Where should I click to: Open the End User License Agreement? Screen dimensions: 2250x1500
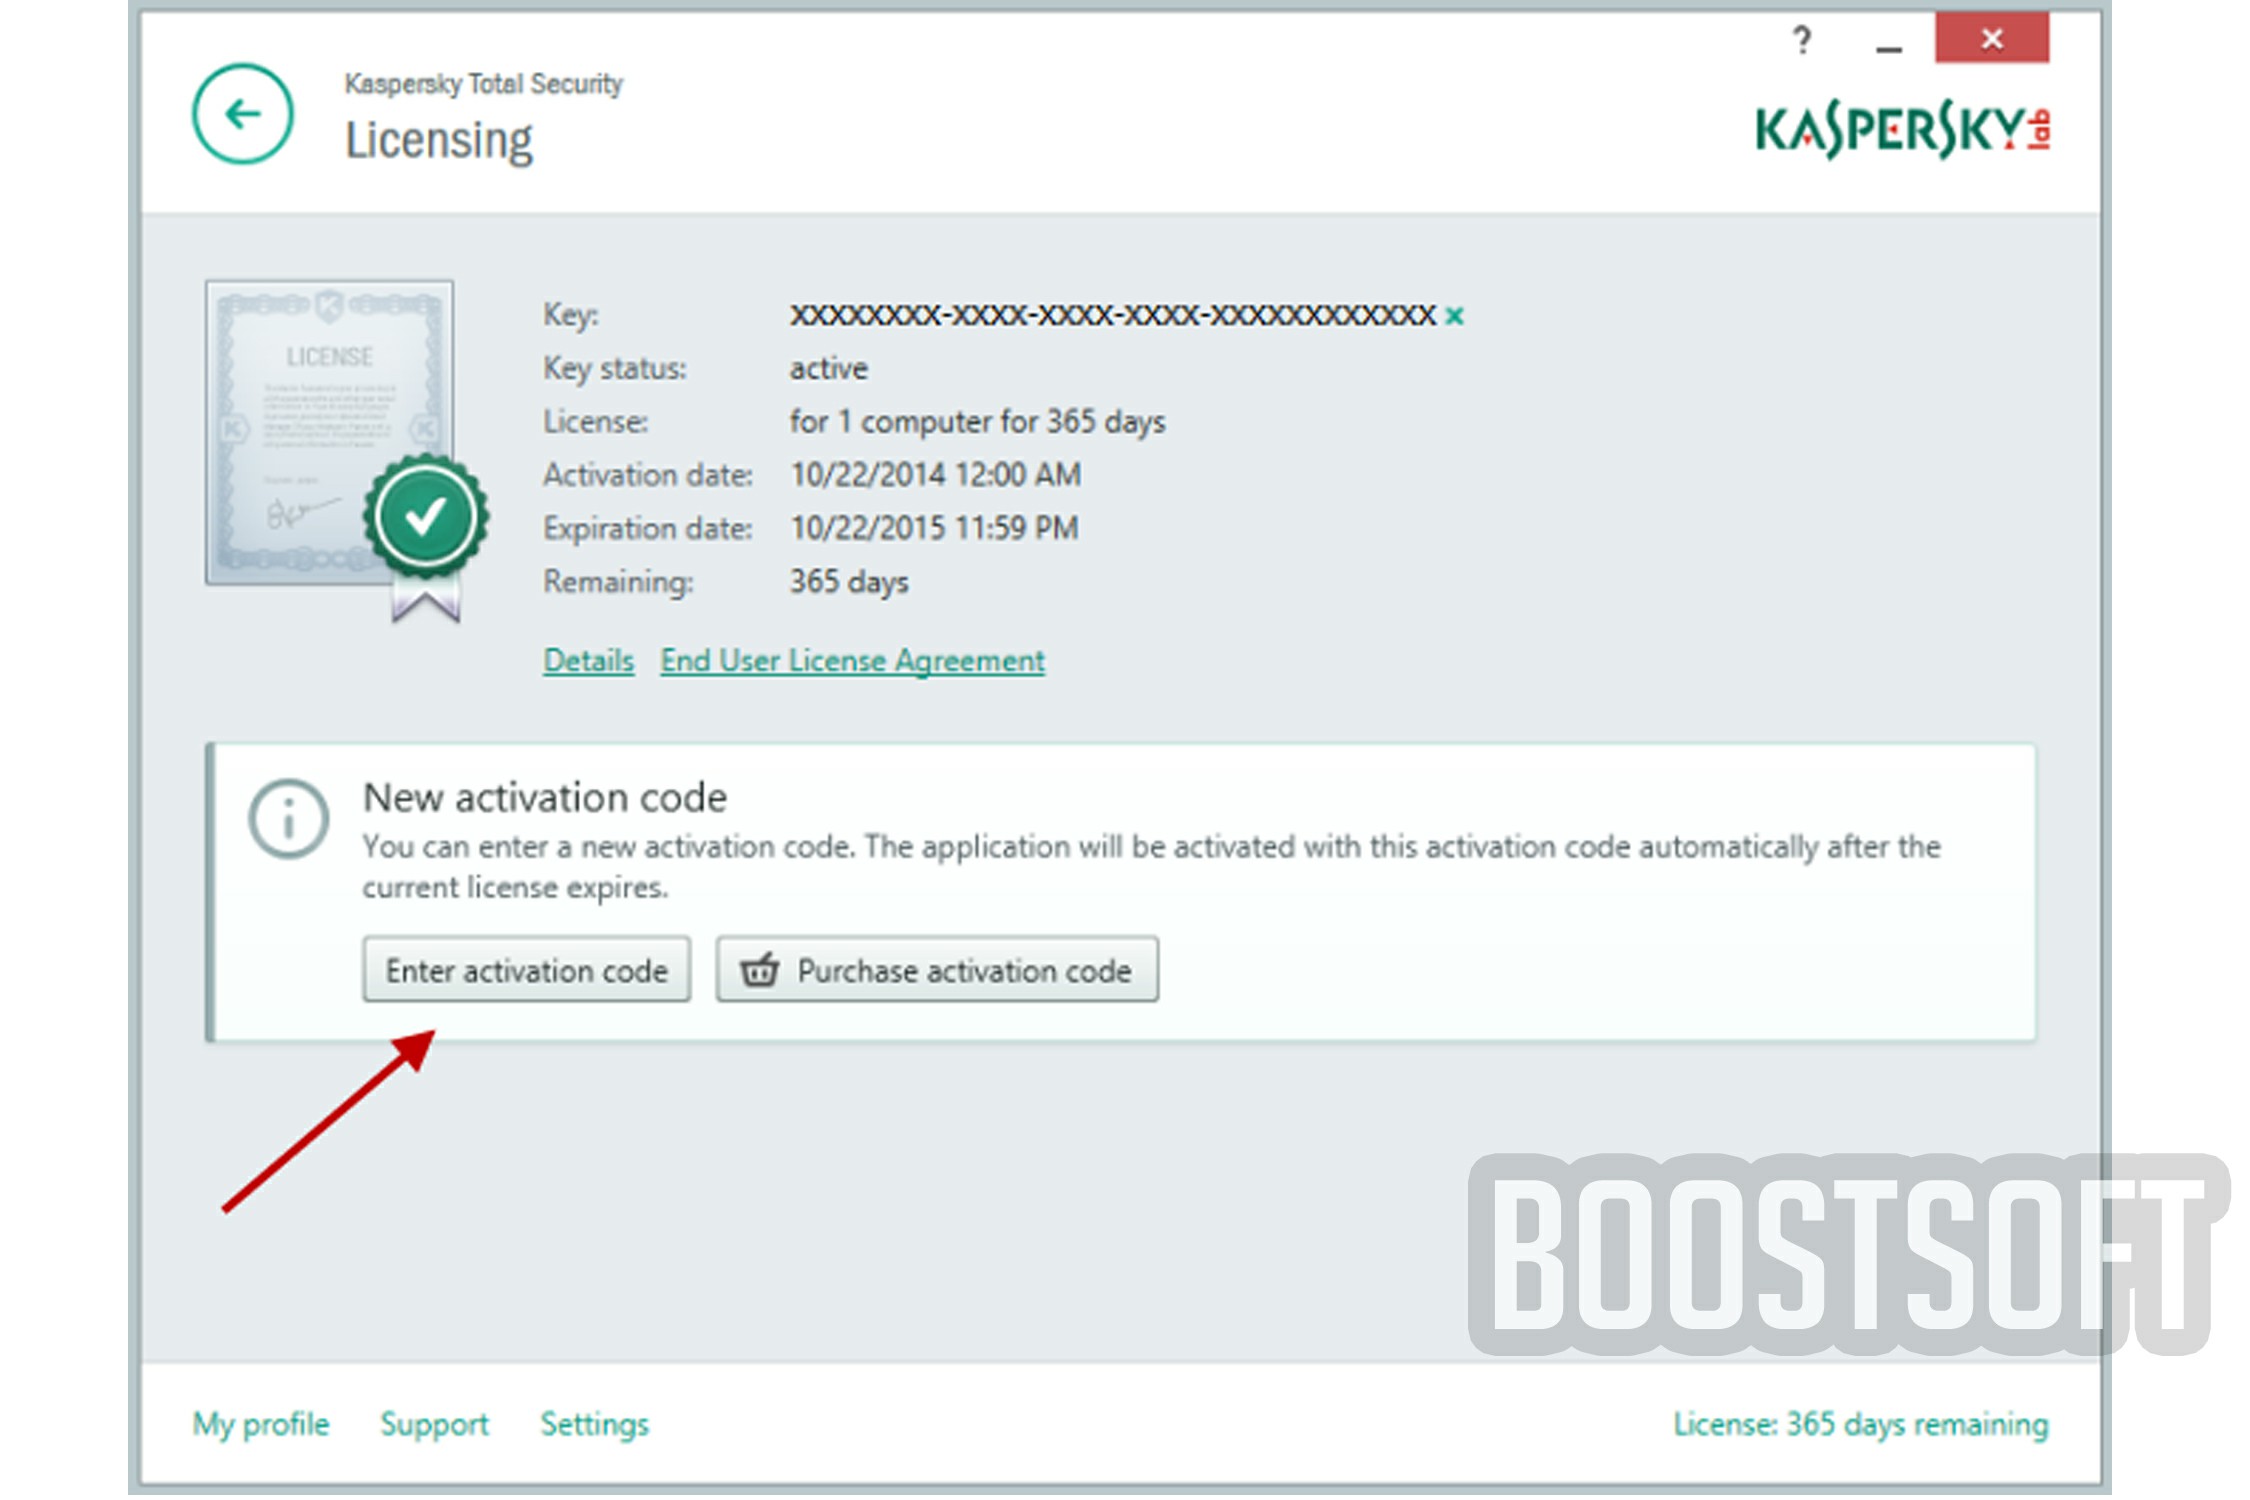pos(852,660)
